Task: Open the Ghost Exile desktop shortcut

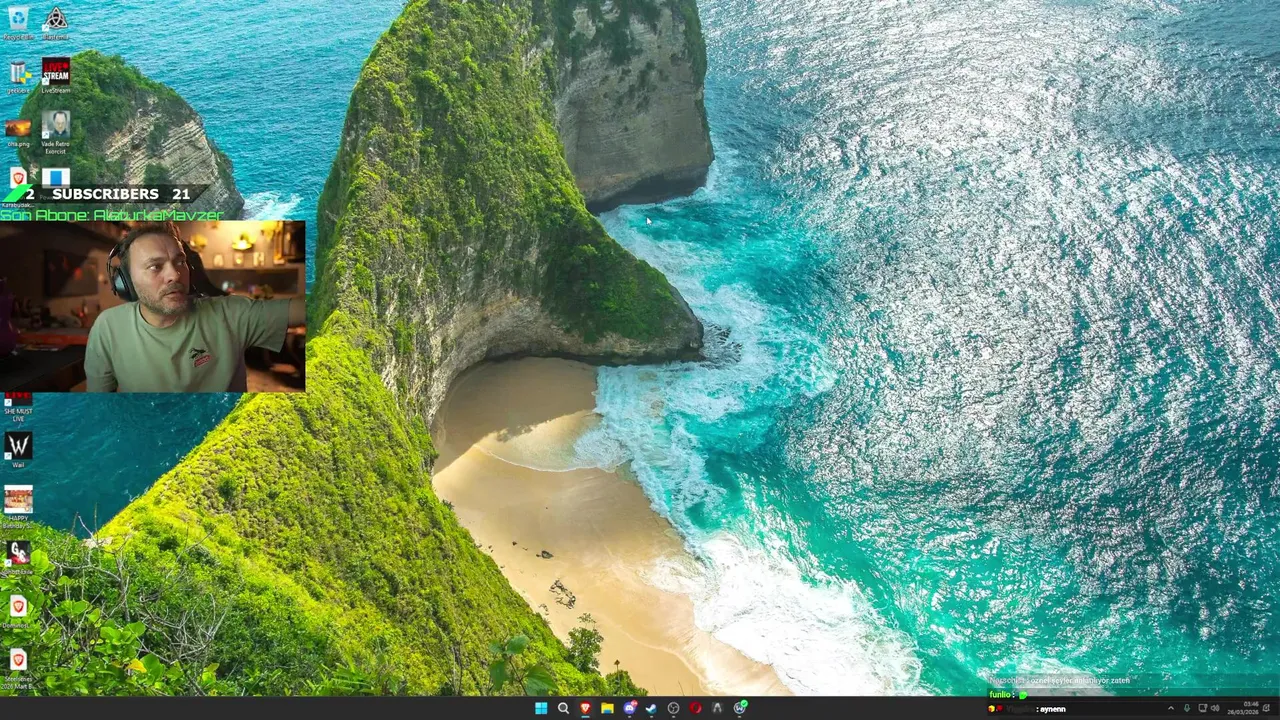Action: click(18, 558)
